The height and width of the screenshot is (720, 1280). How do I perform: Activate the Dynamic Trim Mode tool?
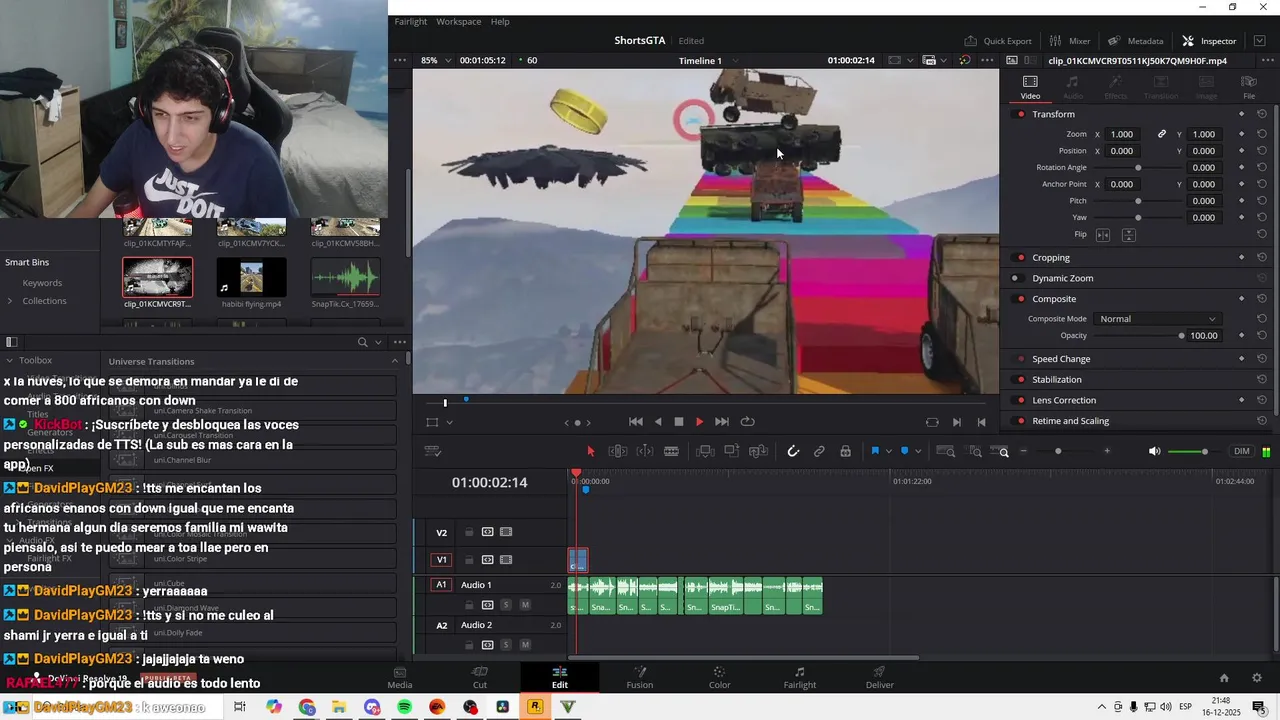[x=645, y=451]
